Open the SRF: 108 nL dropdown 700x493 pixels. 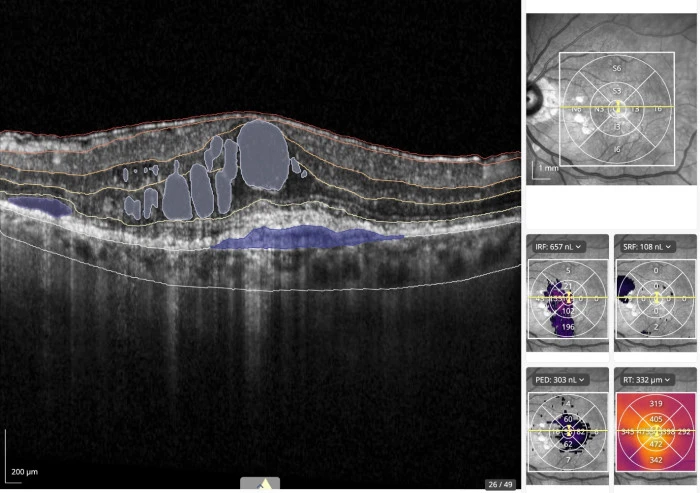point(646,246)
